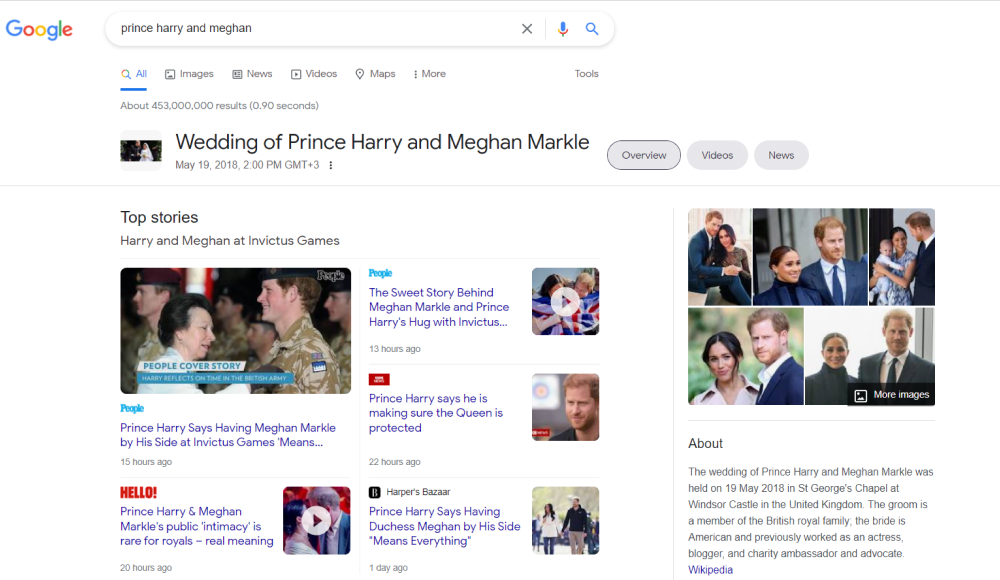Click the 'About 453,000,000 results' text
This screenshot has height=580, width=1000.
pyautogui.click(x=219, y=105)
